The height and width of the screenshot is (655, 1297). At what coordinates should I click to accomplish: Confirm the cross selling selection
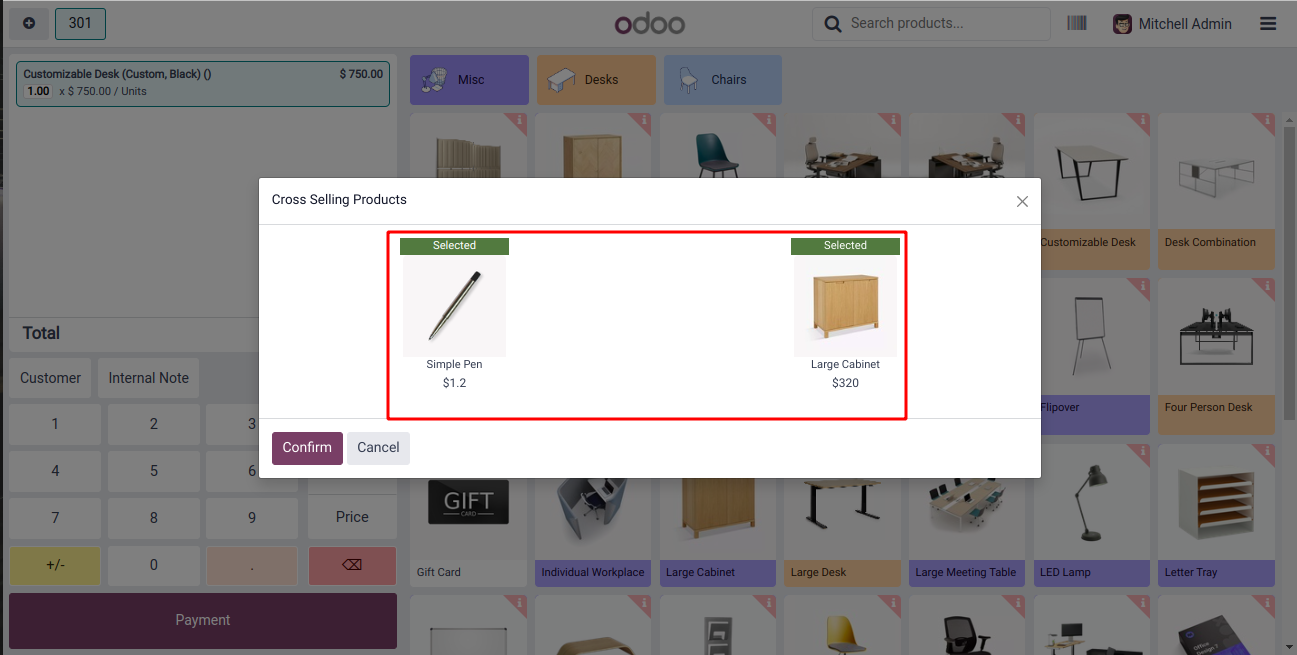[307, 448]
